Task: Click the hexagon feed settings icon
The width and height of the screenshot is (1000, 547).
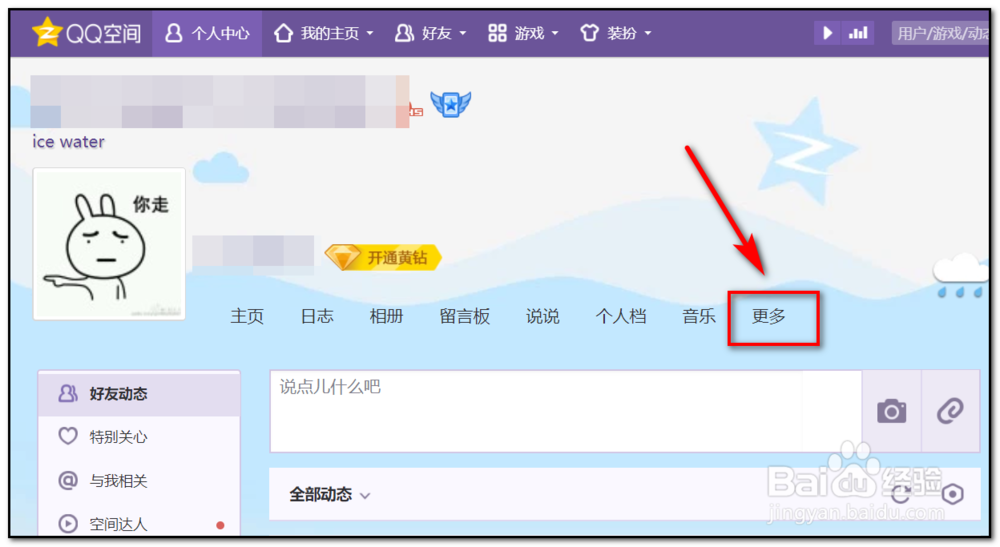Action: pos(953,494)
